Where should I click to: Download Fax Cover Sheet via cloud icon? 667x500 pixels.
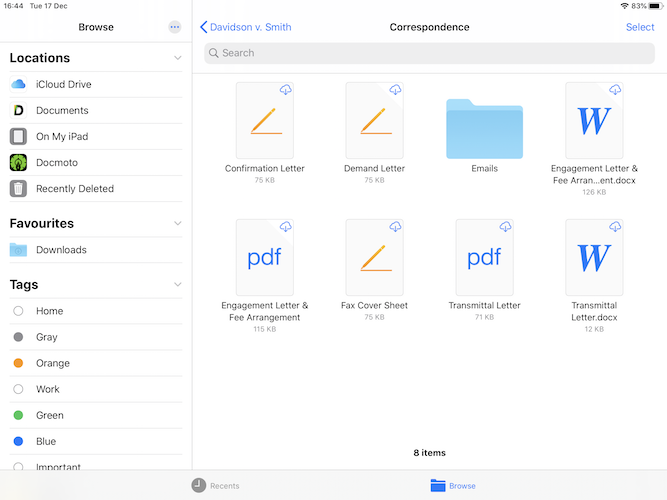[x=395, y=226]
